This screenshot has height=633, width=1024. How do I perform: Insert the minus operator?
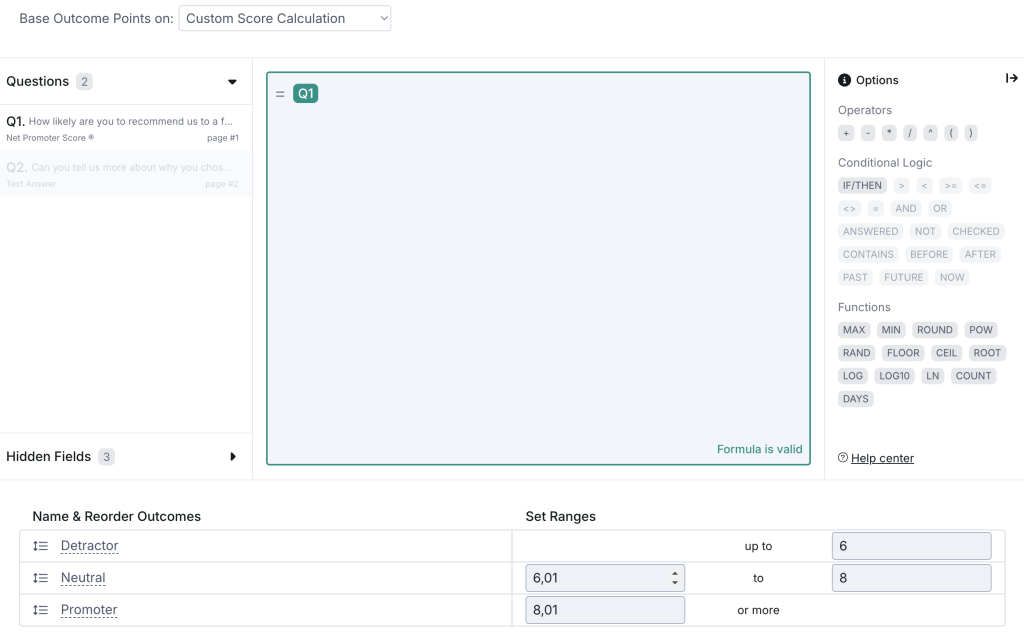coord(868,133)
